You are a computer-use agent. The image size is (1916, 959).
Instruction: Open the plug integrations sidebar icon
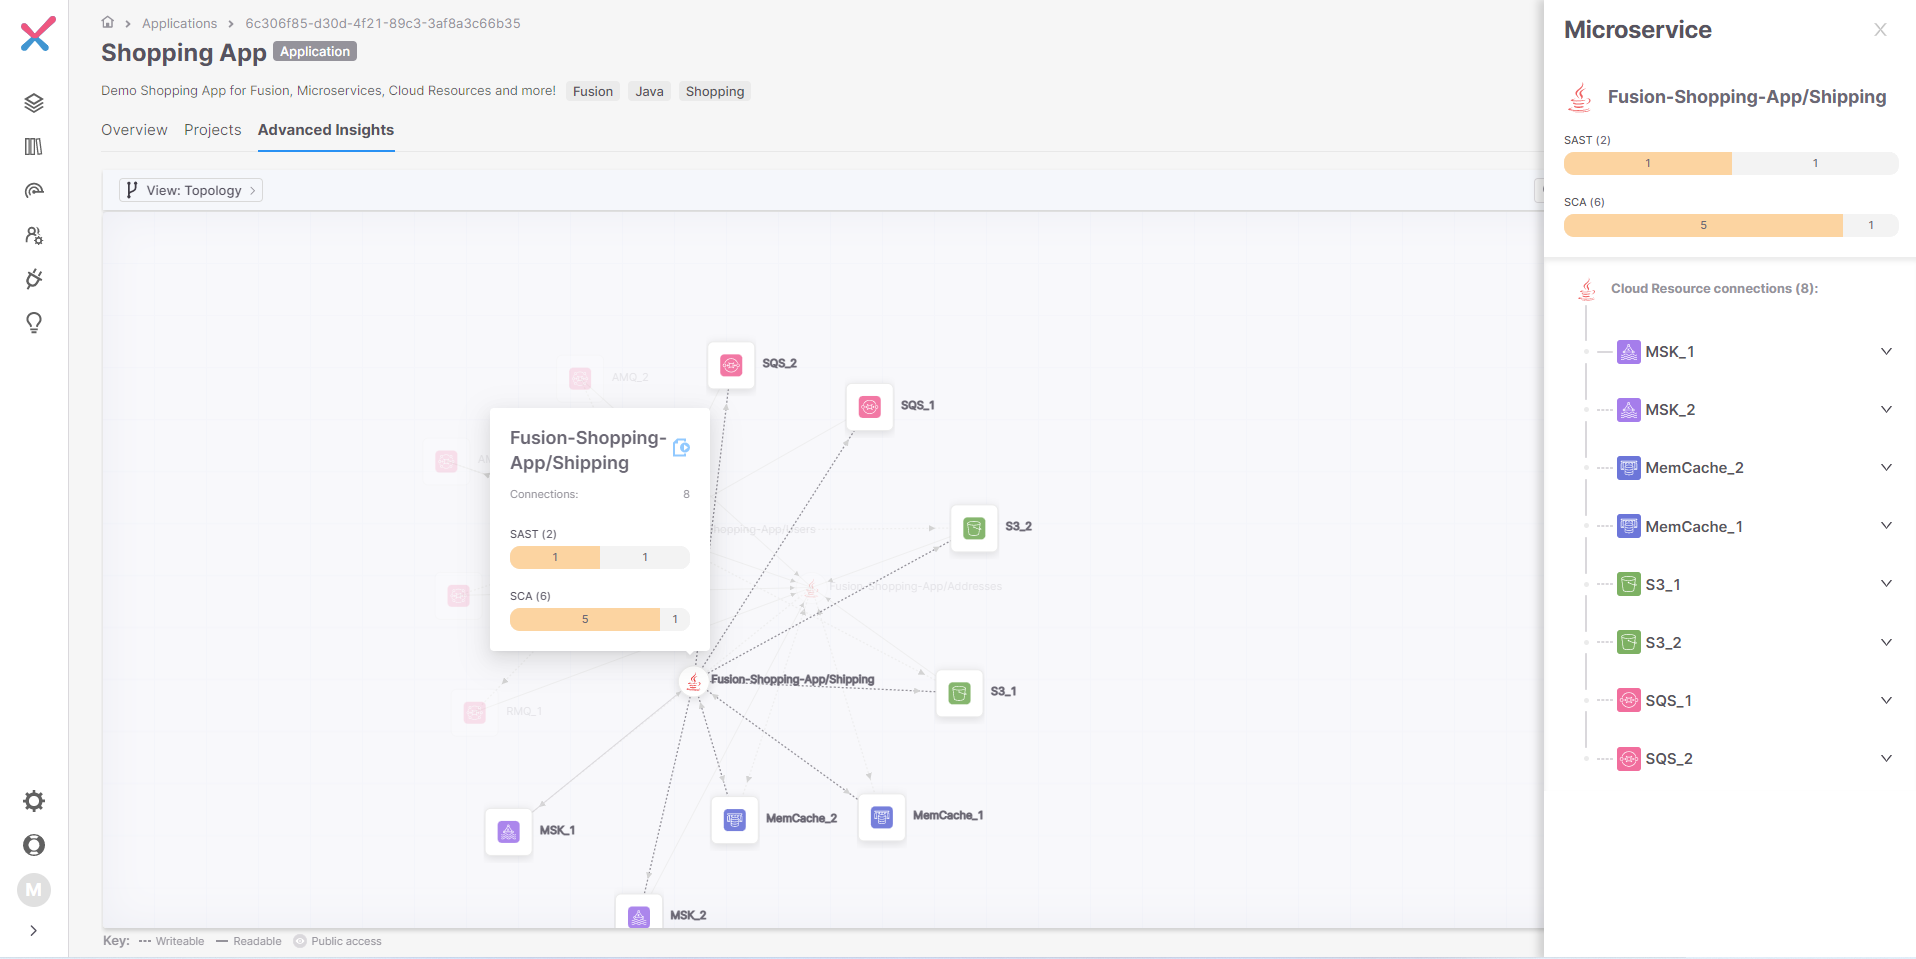coord(34,279)
